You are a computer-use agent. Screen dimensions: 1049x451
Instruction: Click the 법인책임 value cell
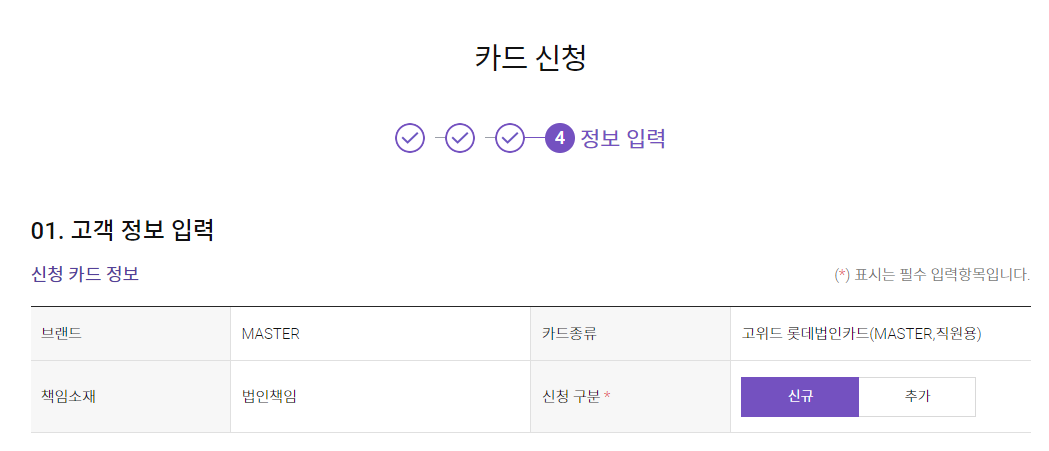click(x=269, y=396)
